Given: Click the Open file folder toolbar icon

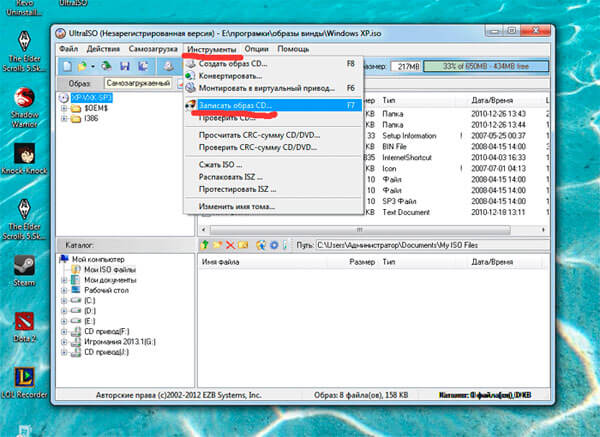Looking at the screenshot, I should [82, 67].
